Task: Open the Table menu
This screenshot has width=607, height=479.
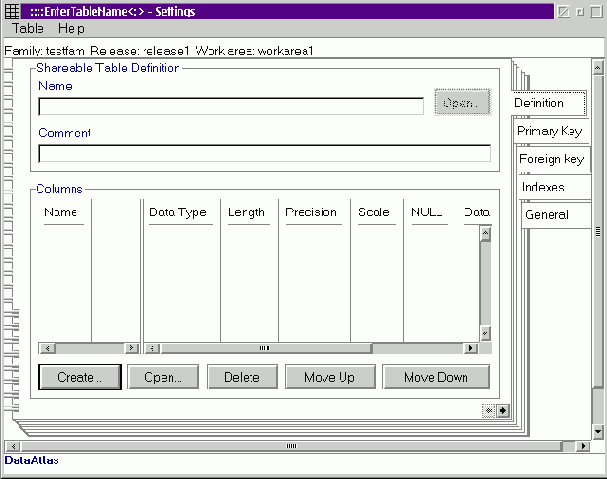Action: pyautogui.click(x=28, y=29)
